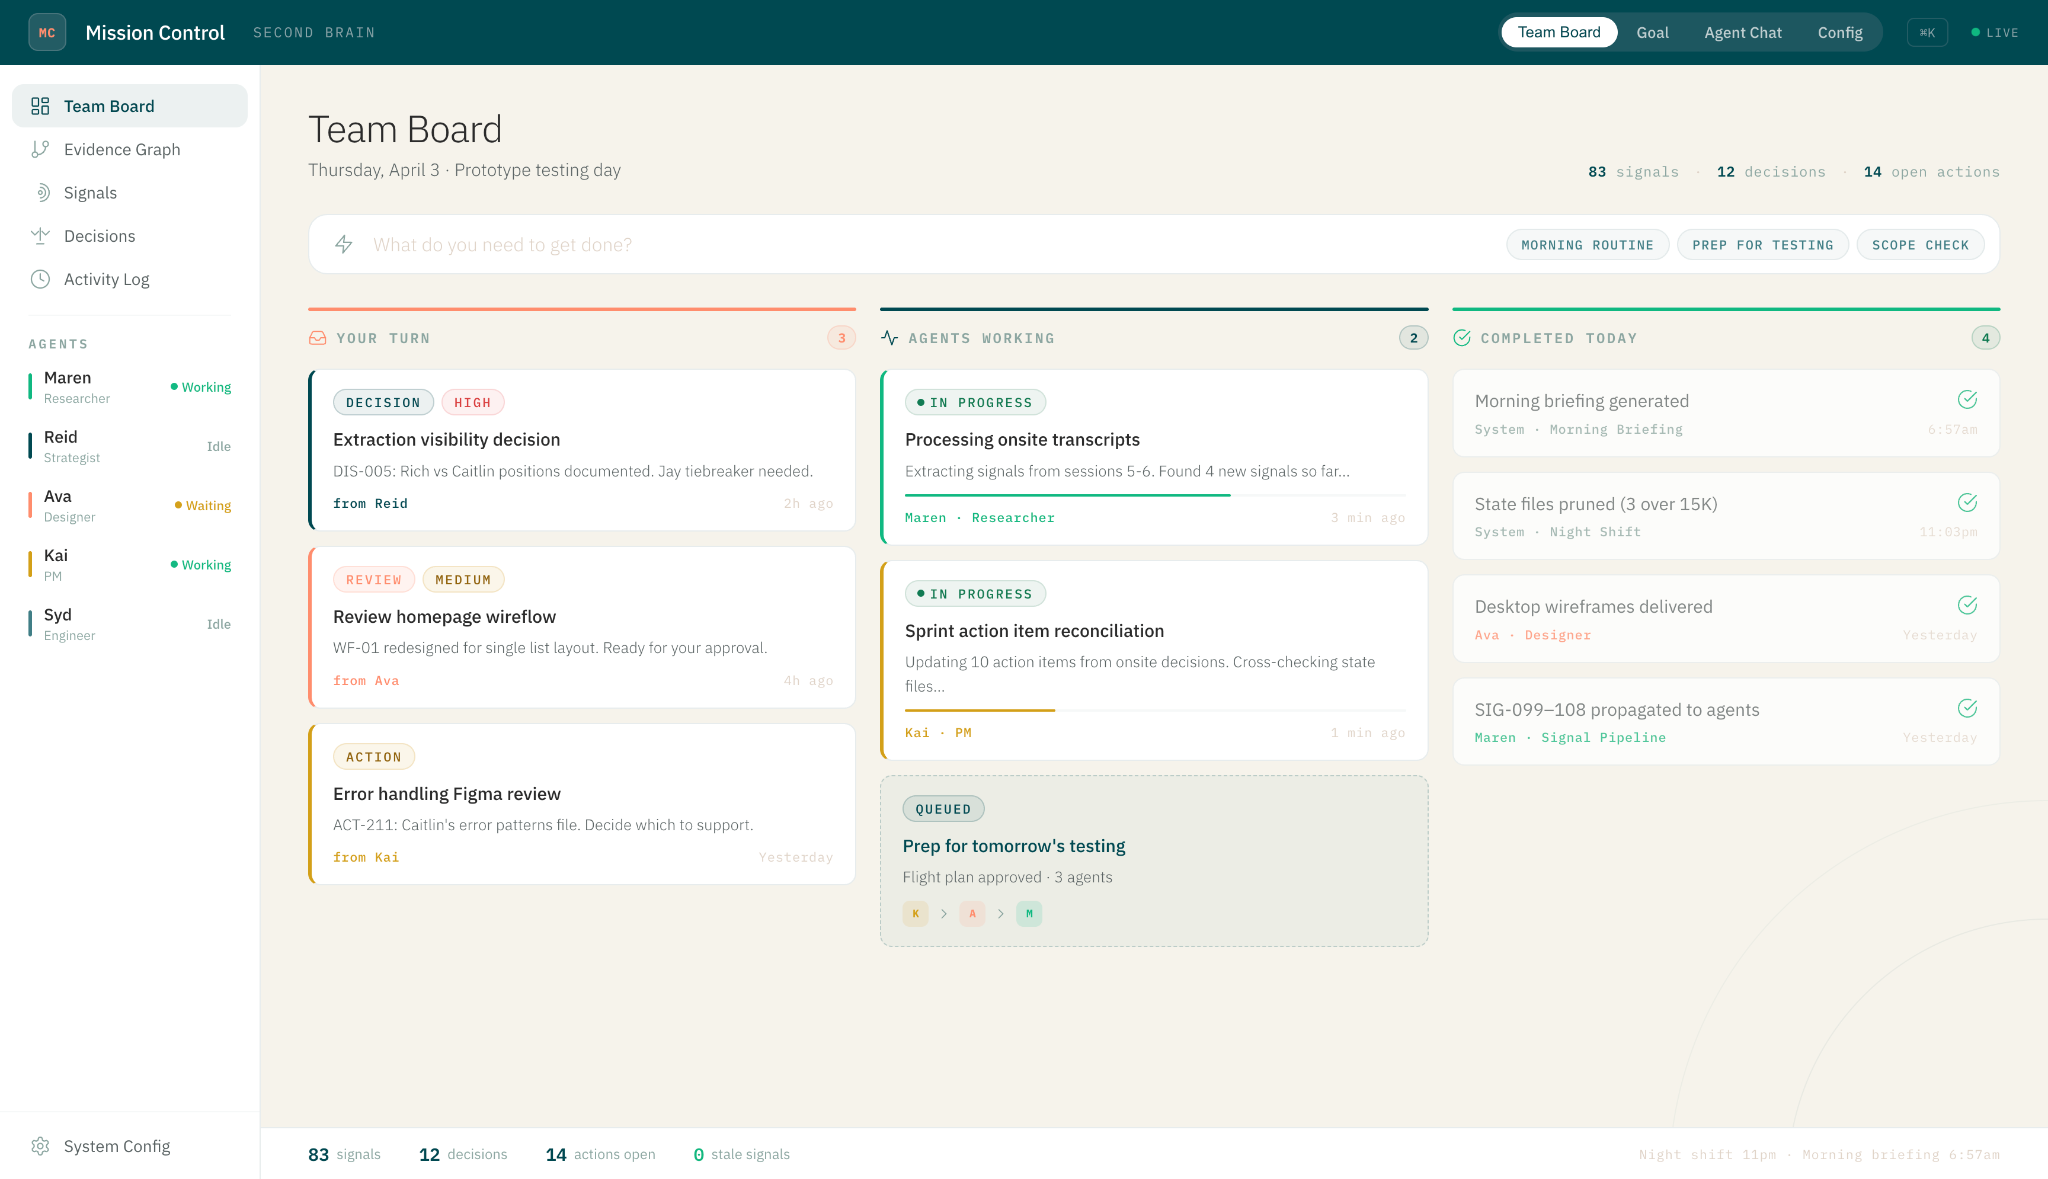Screen dimensions: 2048x1179
Task: Click the QUEUED status badge
Action: pos(943,809)
